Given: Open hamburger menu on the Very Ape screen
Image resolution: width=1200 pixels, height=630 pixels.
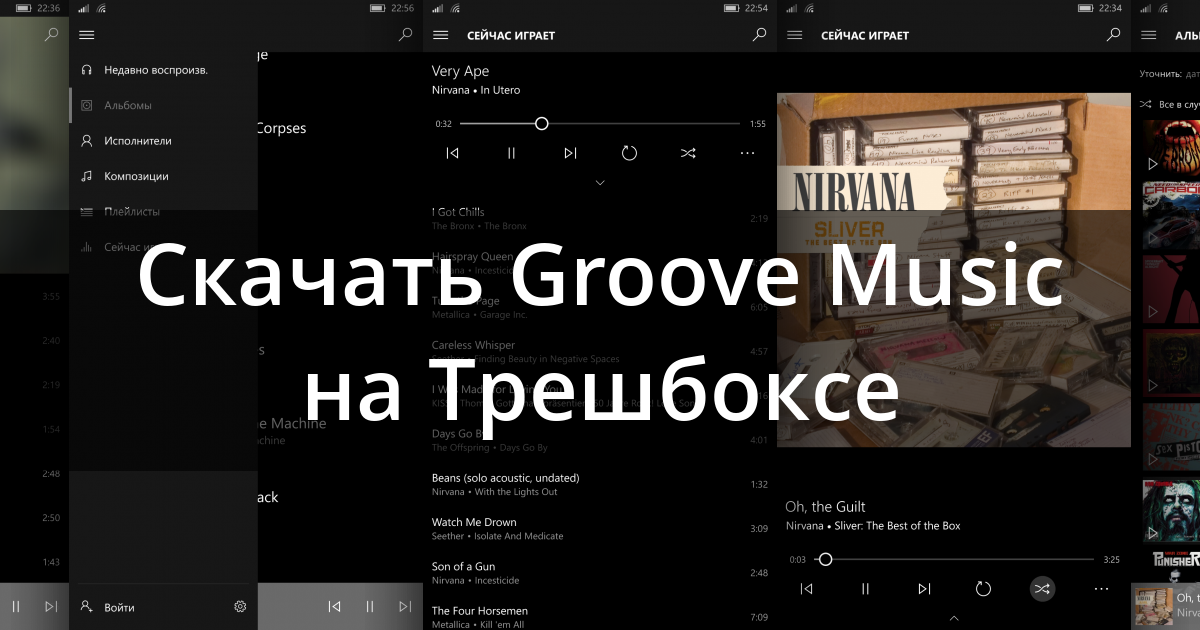Looking at the screenshot, I should click(x=440, y=35).
